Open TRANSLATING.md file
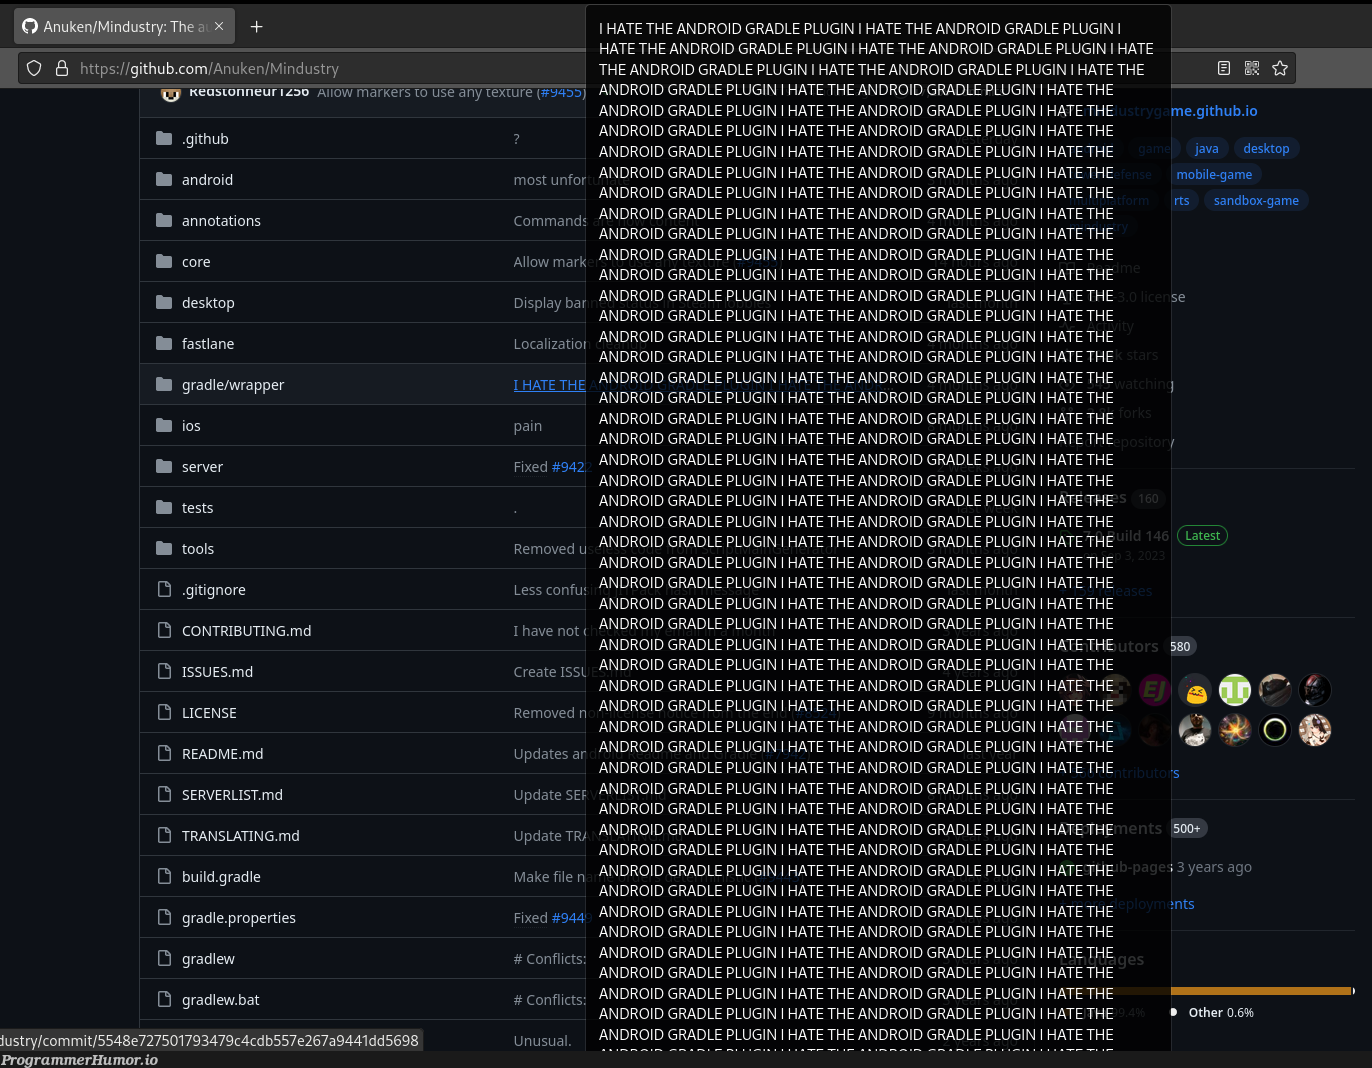The height and width of the screenshot is (1068, 1372). (x=240, y=836)
